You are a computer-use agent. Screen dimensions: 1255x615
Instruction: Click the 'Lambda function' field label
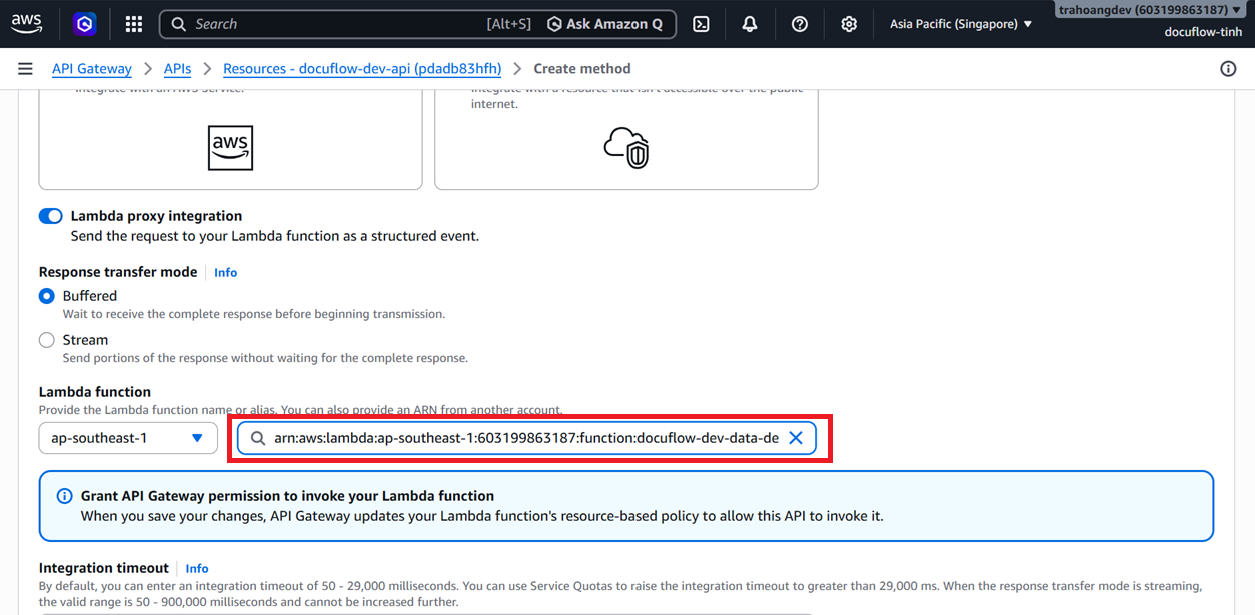pyautogui.click(x=95, y=392)
